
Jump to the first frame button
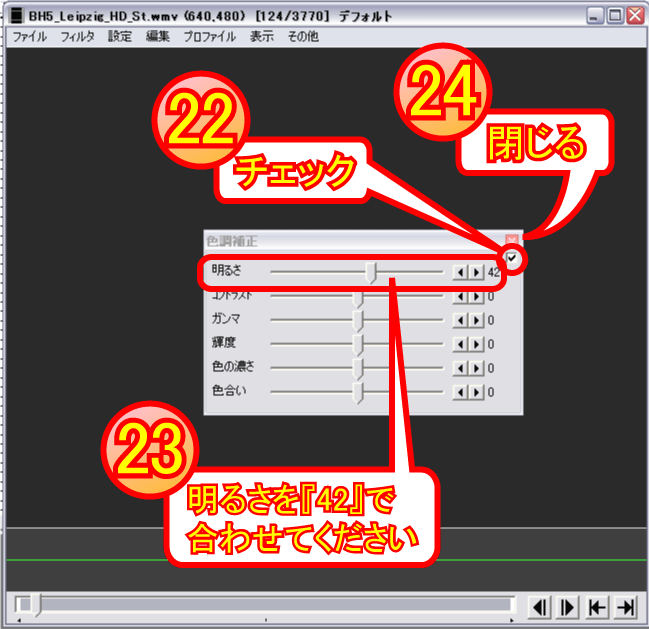pos(597,607)
